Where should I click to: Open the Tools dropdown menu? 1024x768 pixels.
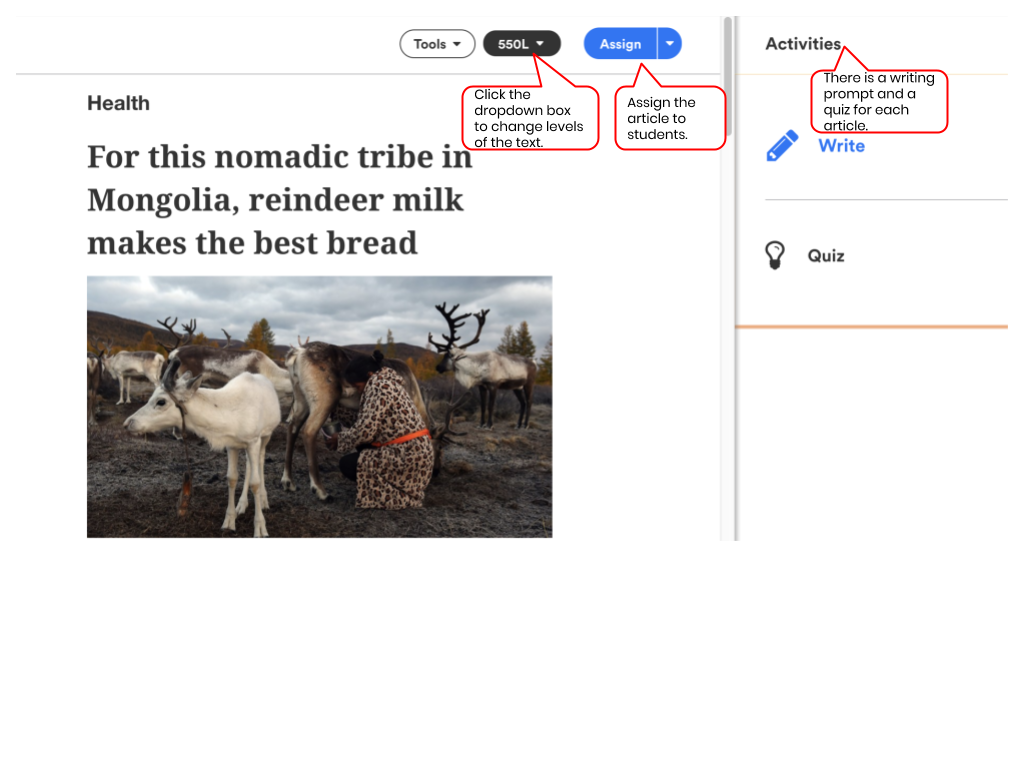(x=437, y=44)
